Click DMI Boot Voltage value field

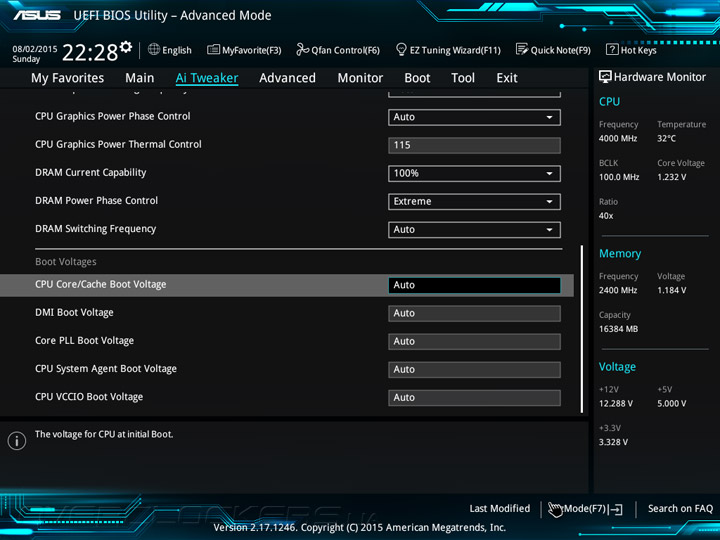474,313
